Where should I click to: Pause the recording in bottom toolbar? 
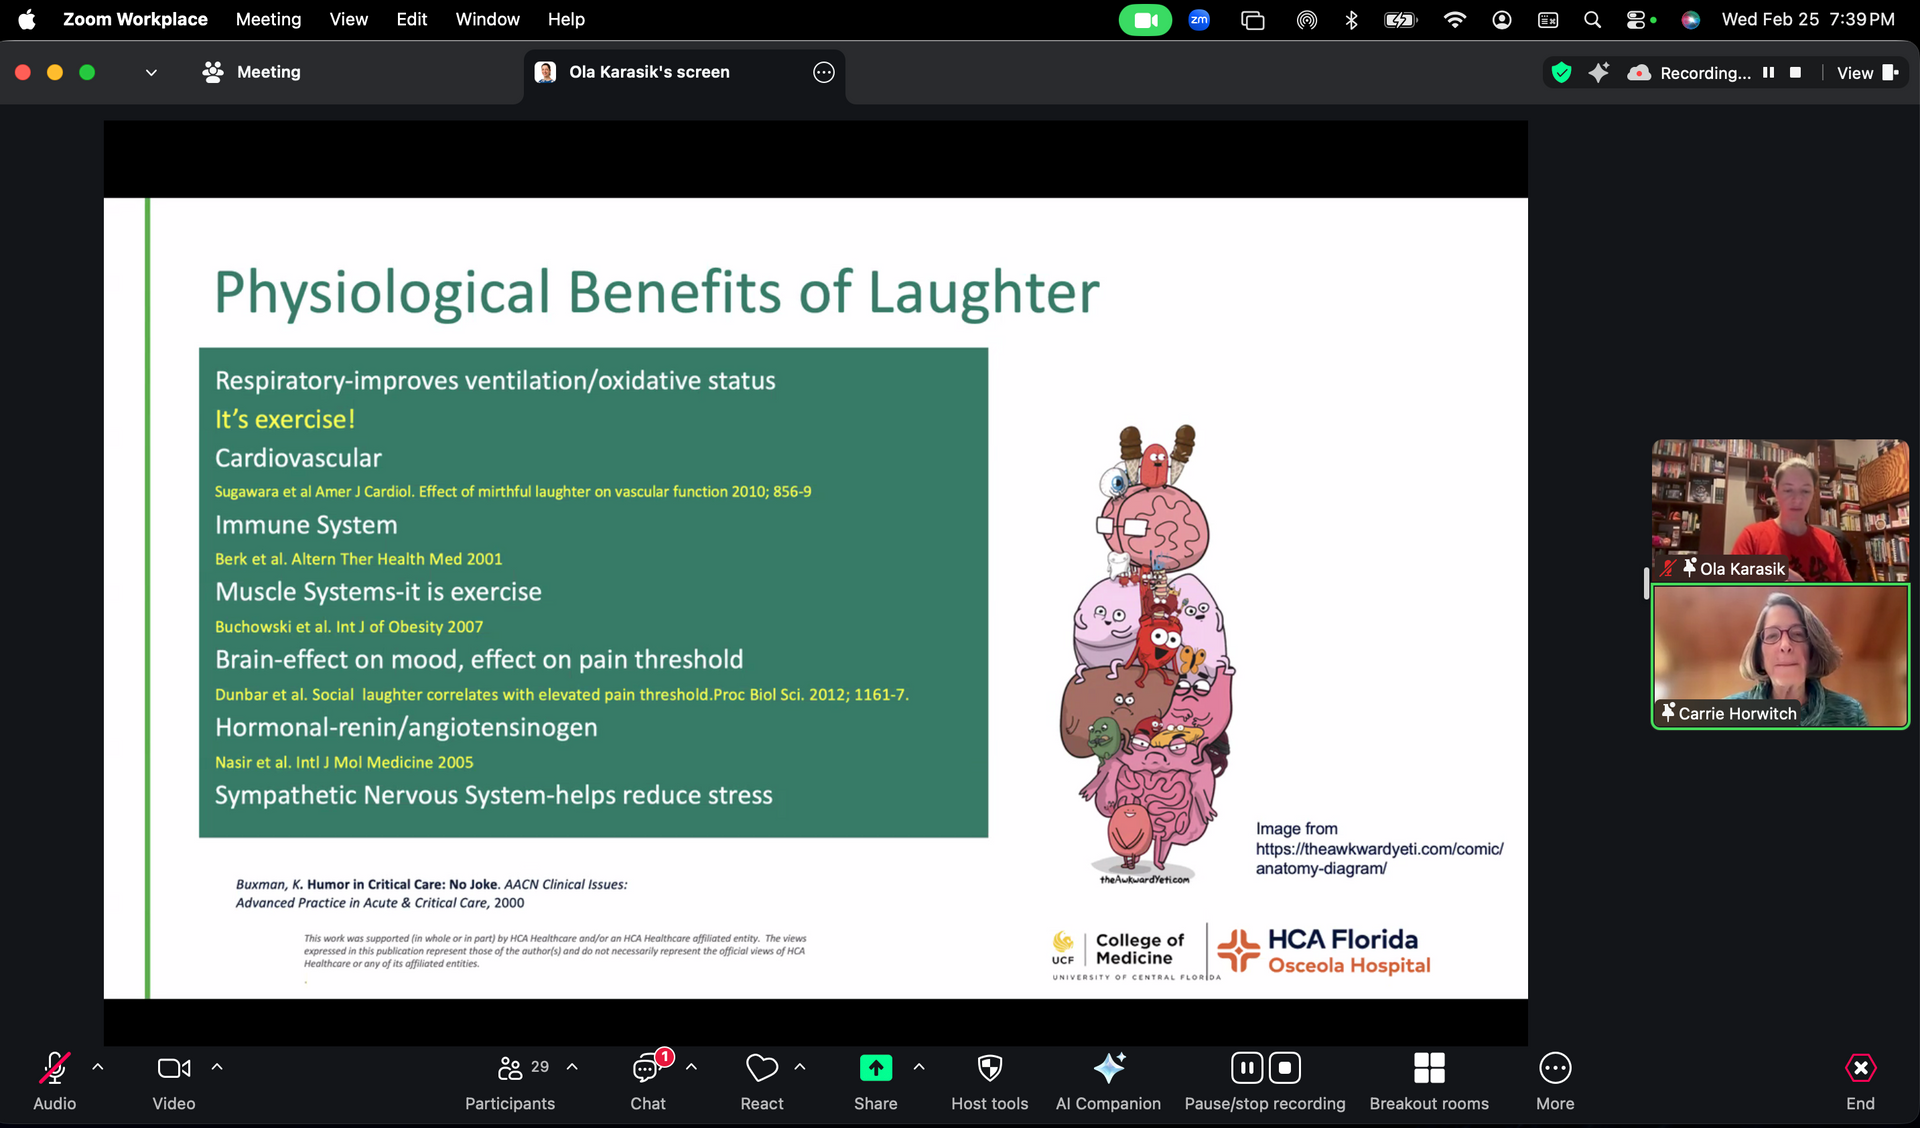click(x=1246, y=1068)
